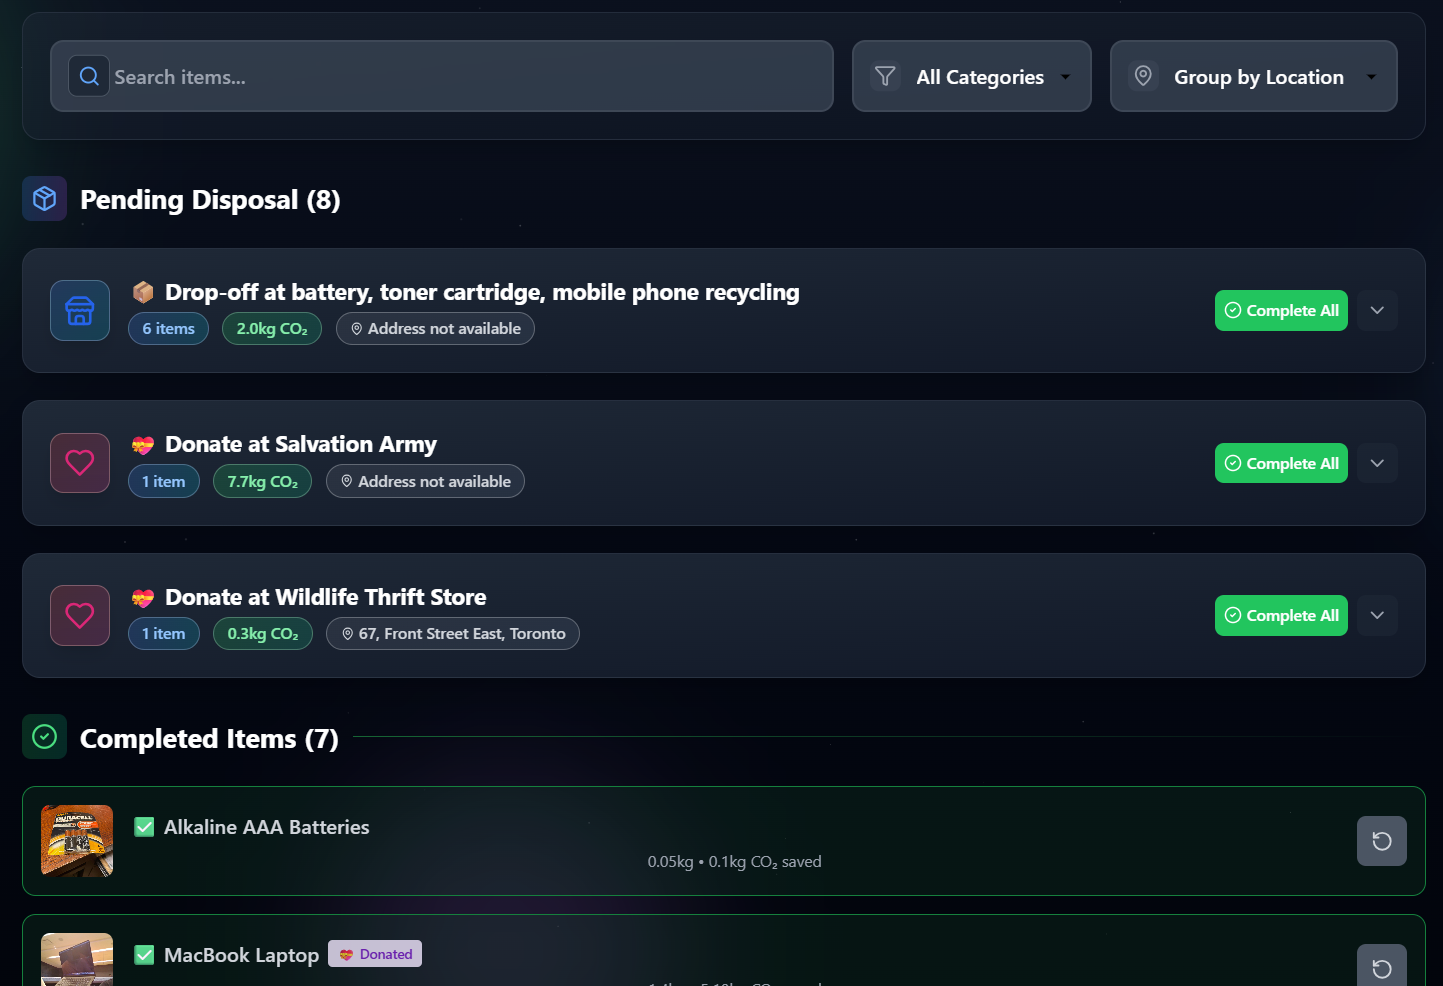Click the green check icon beside Completed Items heading
The width and height of the screenshot is (1443, 986).
(44, 736)
